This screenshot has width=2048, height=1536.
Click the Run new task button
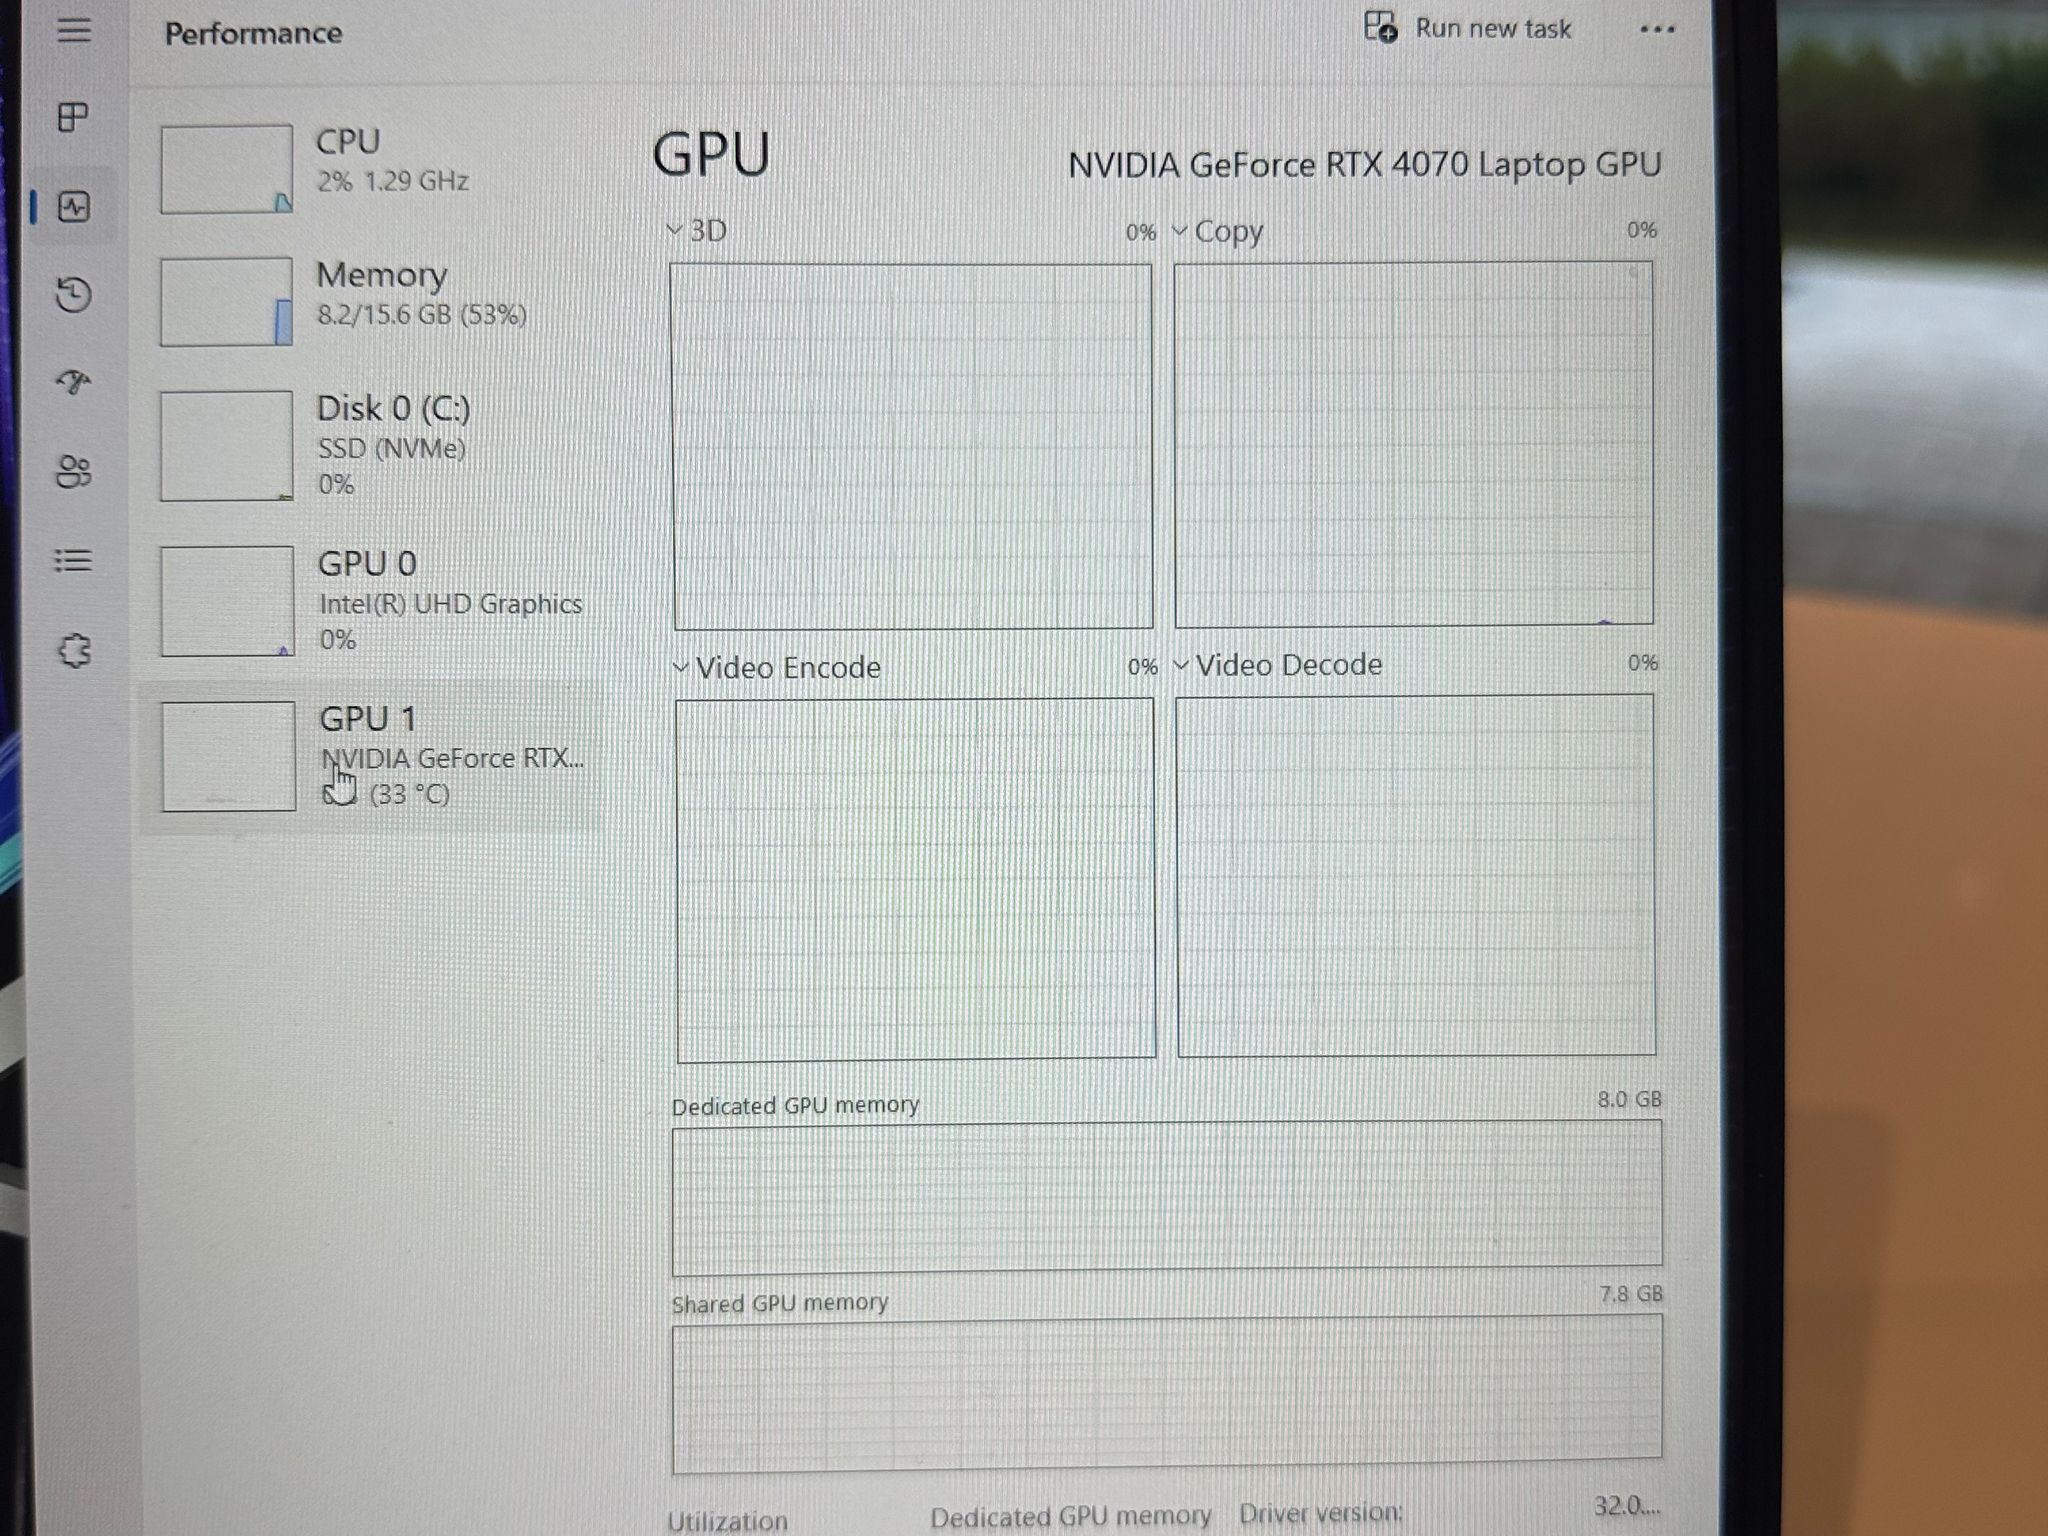1468,28
